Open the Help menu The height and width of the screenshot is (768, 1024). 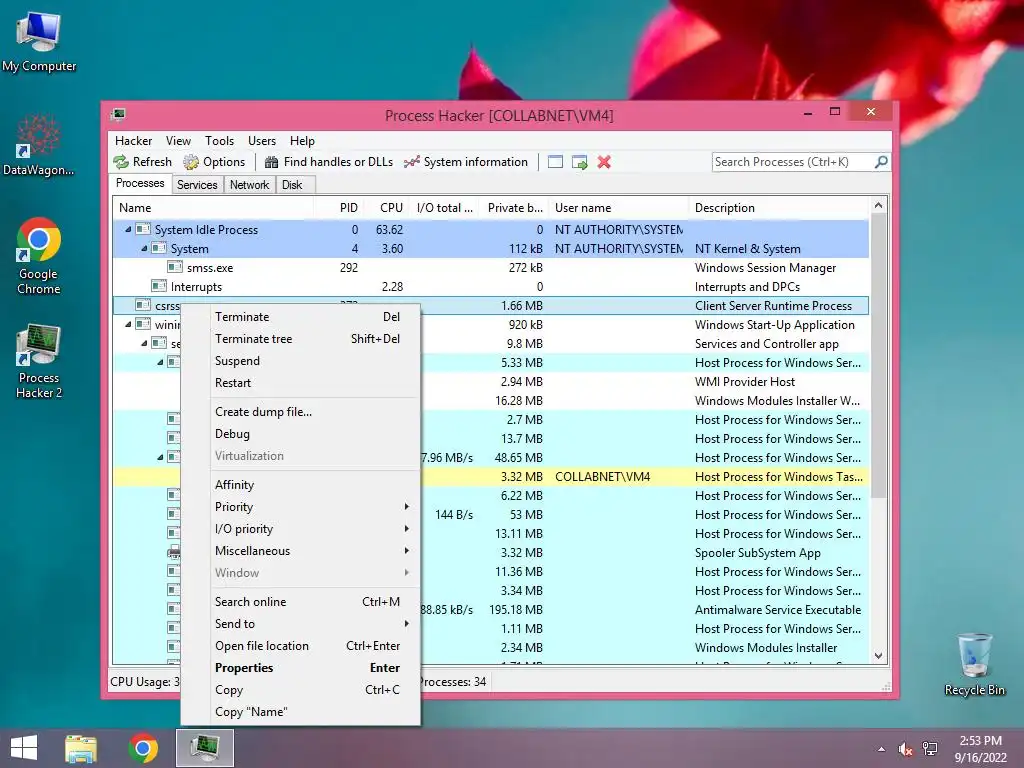302,140
